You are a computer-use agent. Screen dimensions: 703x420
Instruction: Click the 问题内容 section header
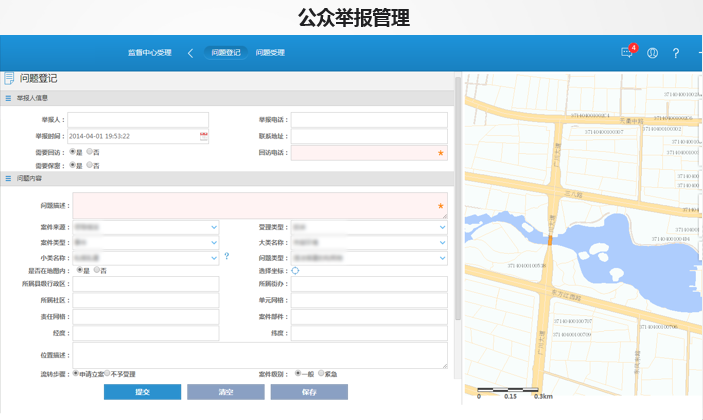tap(227, 178)
